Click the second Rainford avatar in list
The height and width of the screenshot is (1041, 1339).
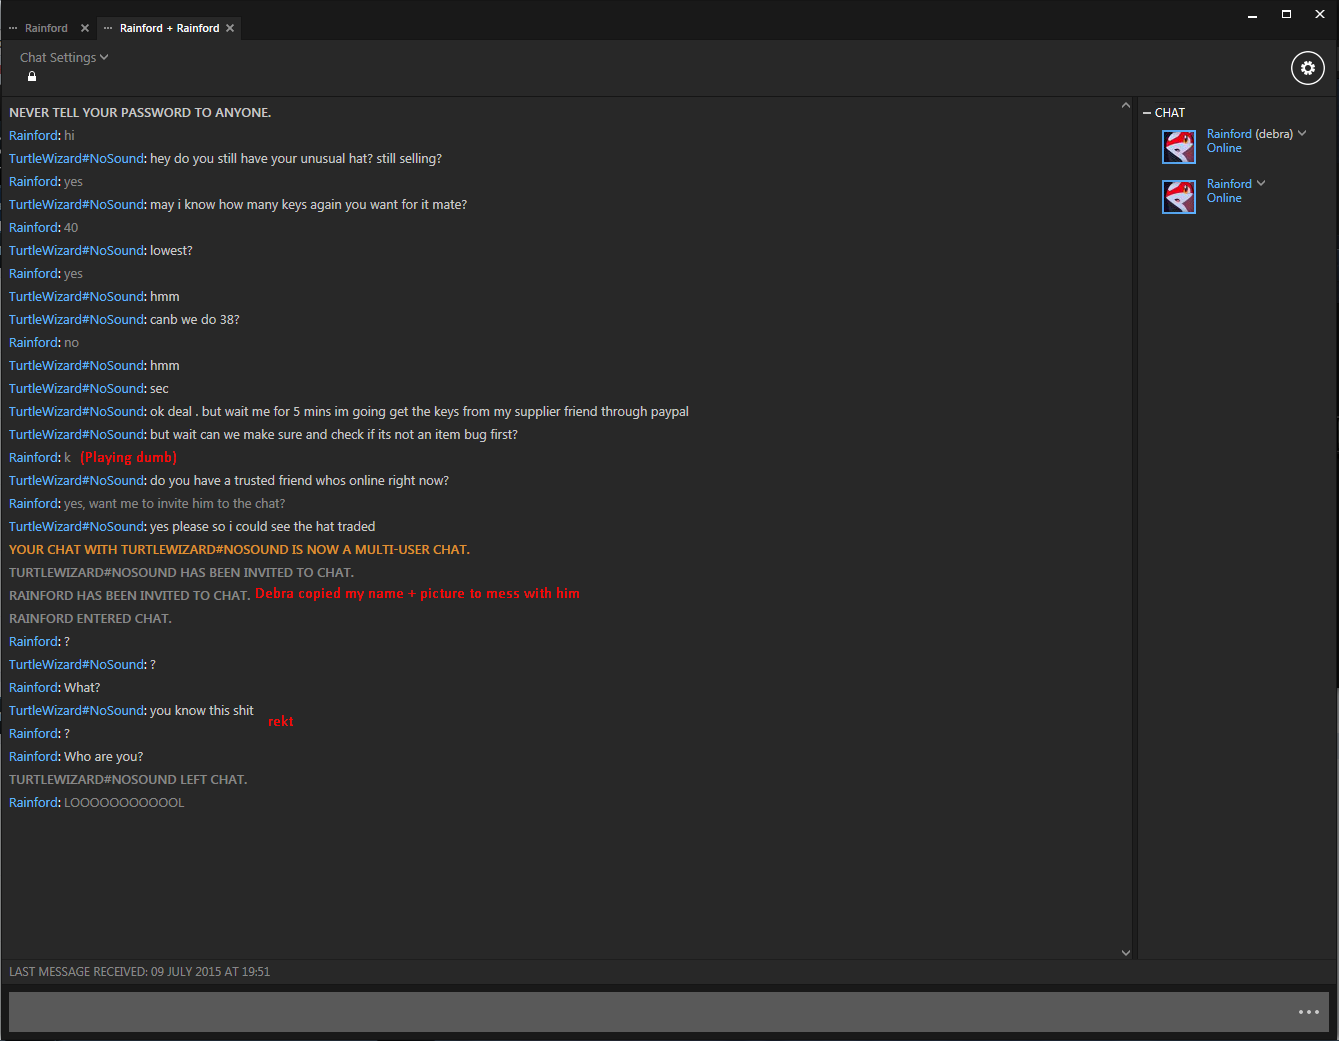point(1179,197)
